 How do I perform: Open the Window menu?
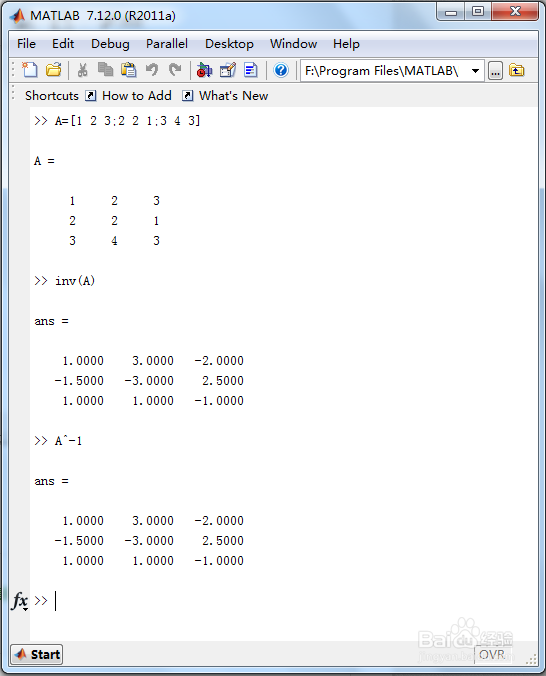coord(293,44)
